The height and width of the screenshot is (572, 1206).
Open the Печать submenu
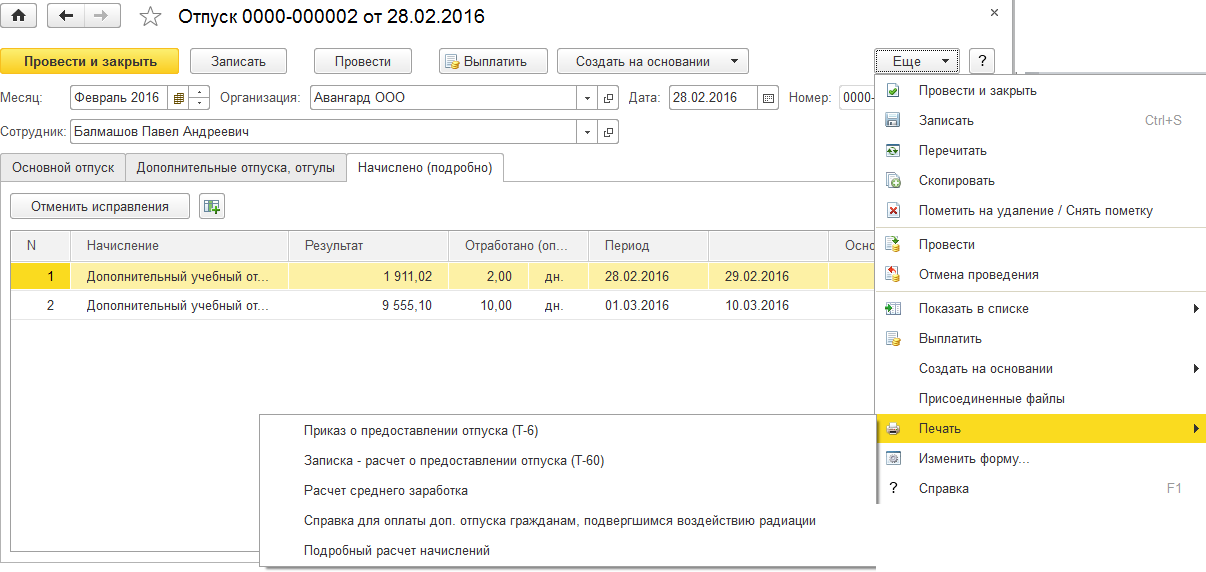(1040, 429)
